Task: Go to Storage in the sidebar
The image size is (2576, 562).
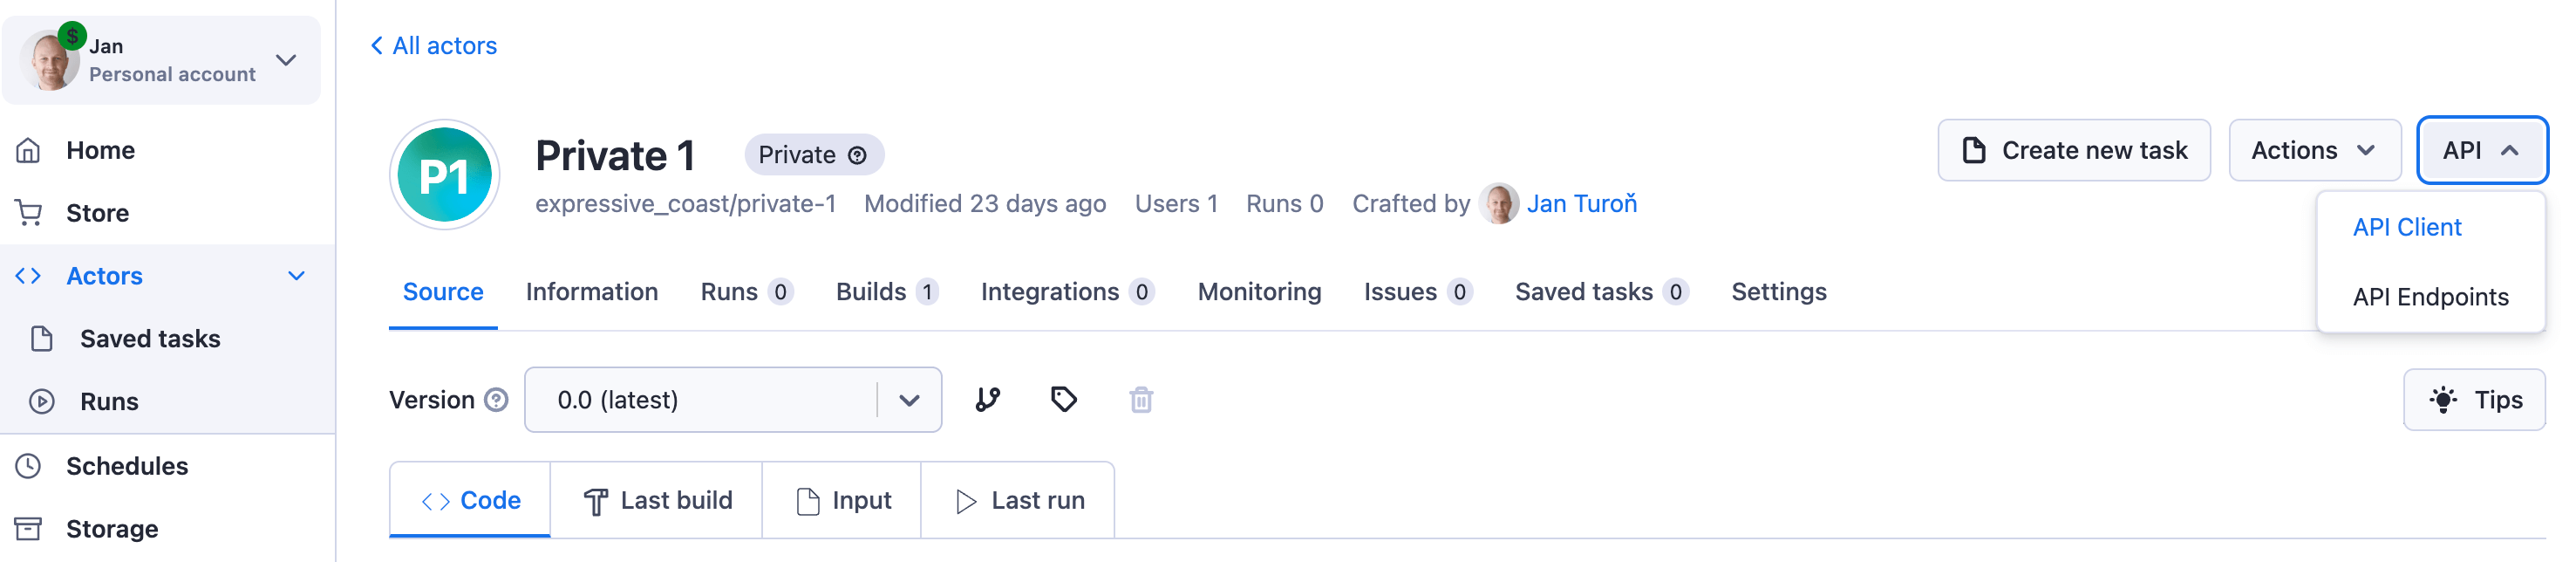Action: click(111, 529)
